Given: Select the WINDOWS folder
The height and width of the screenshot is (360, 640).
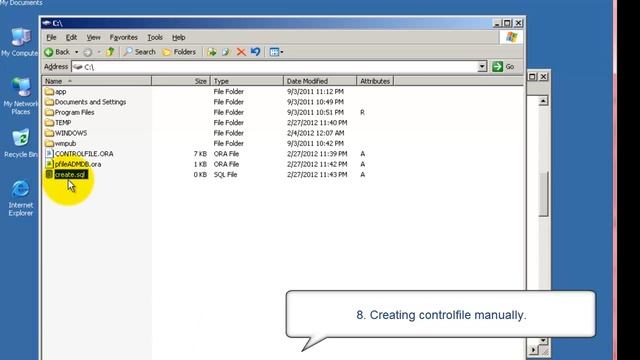Looking at the screenshot, I should coord(71,133).
